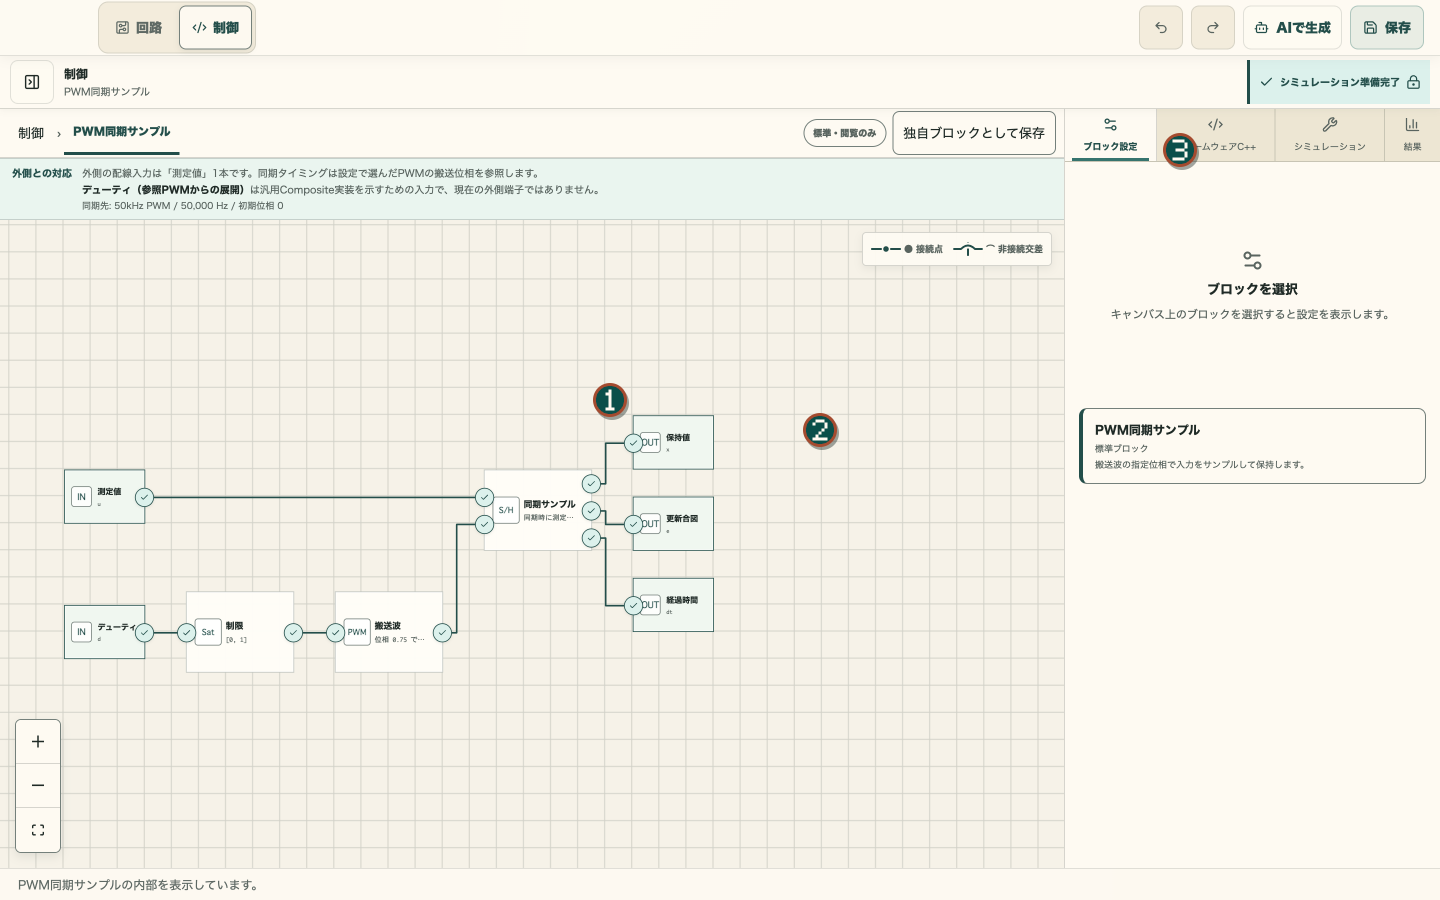Image resolution: width=1440 pixels, height=900 pixels.
Task: Click the output port of 搬送波 block
Action: [442, 632]
